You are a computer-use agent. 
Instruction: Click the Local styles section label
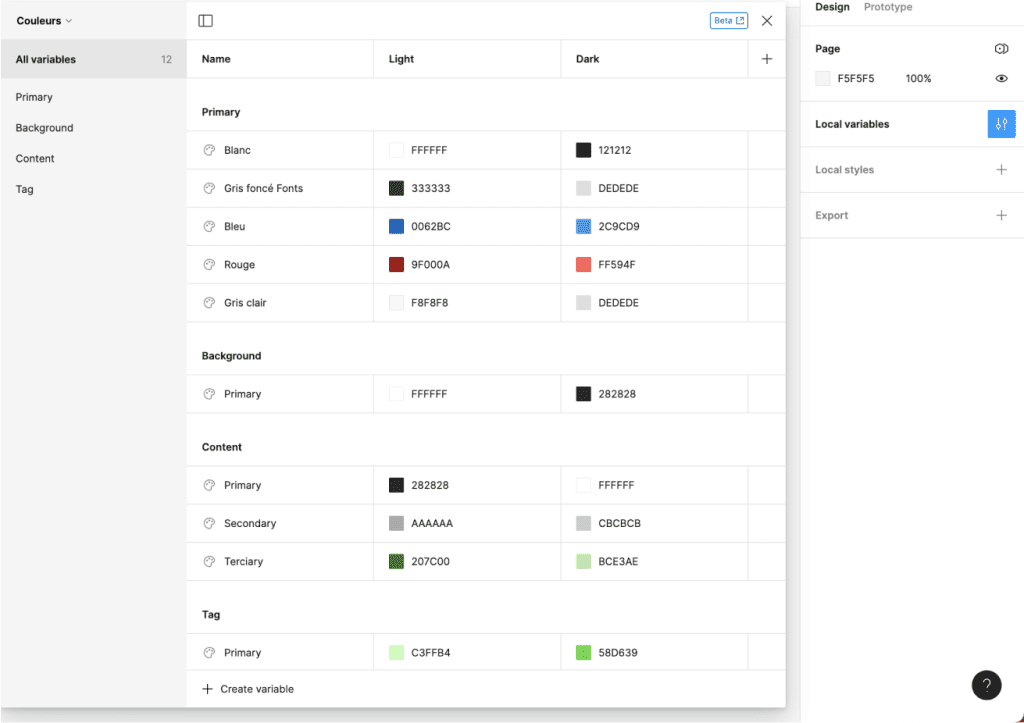pyautogui.click(x=844, y=170)
